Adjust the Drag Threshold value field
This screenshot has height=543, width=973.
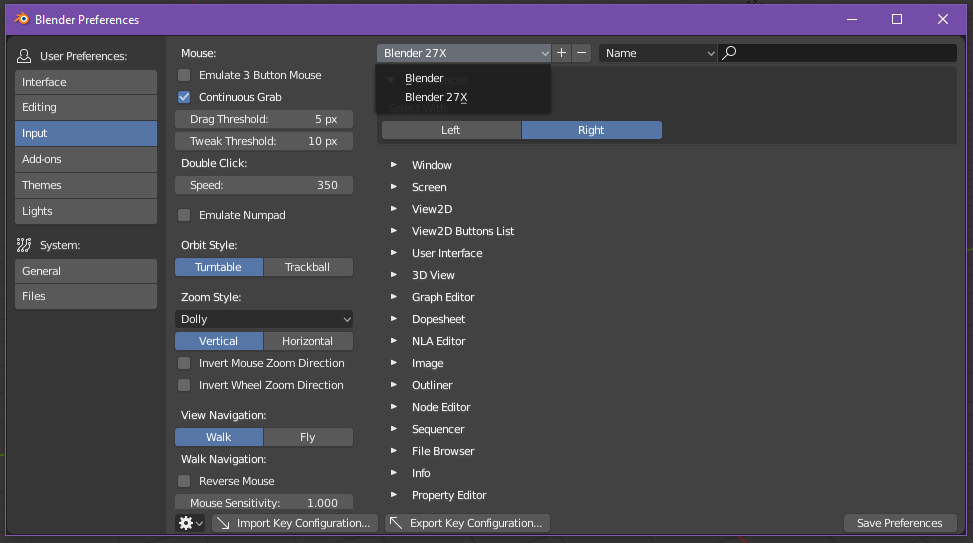coord(264,119)
